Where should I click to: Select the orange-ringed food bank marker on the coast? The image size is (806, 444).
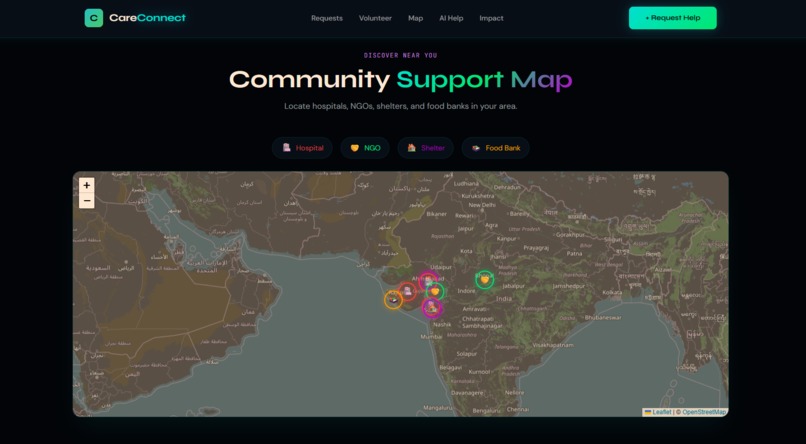(393, 300)
